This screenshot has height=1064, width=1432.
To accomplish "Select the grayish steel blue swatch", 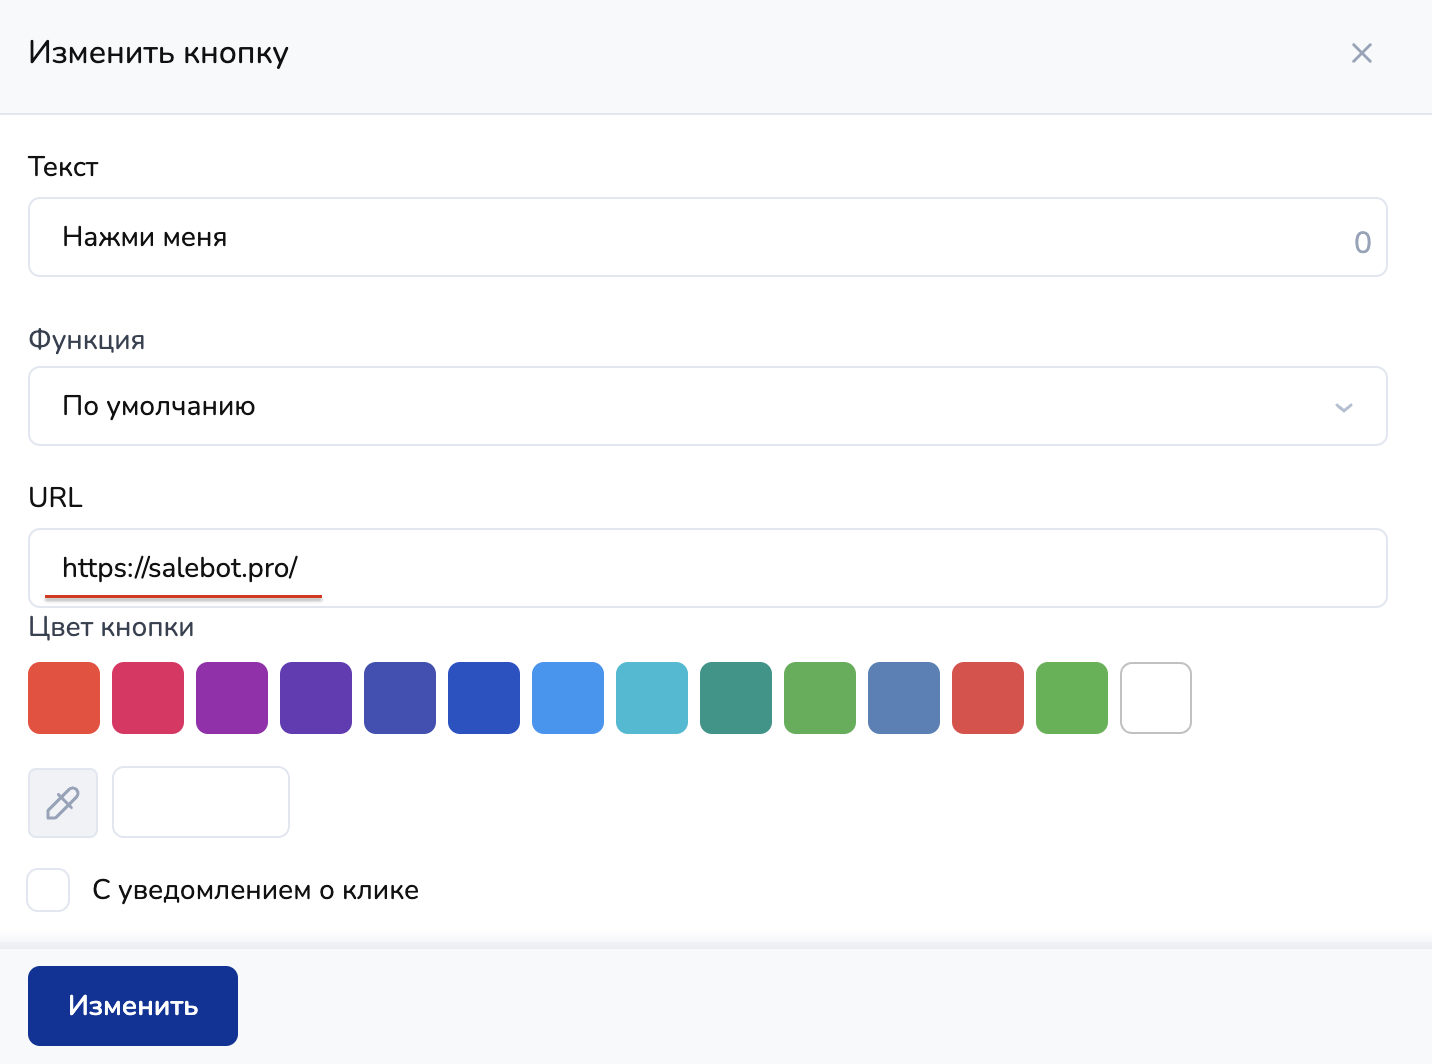I will click(904, 698).
